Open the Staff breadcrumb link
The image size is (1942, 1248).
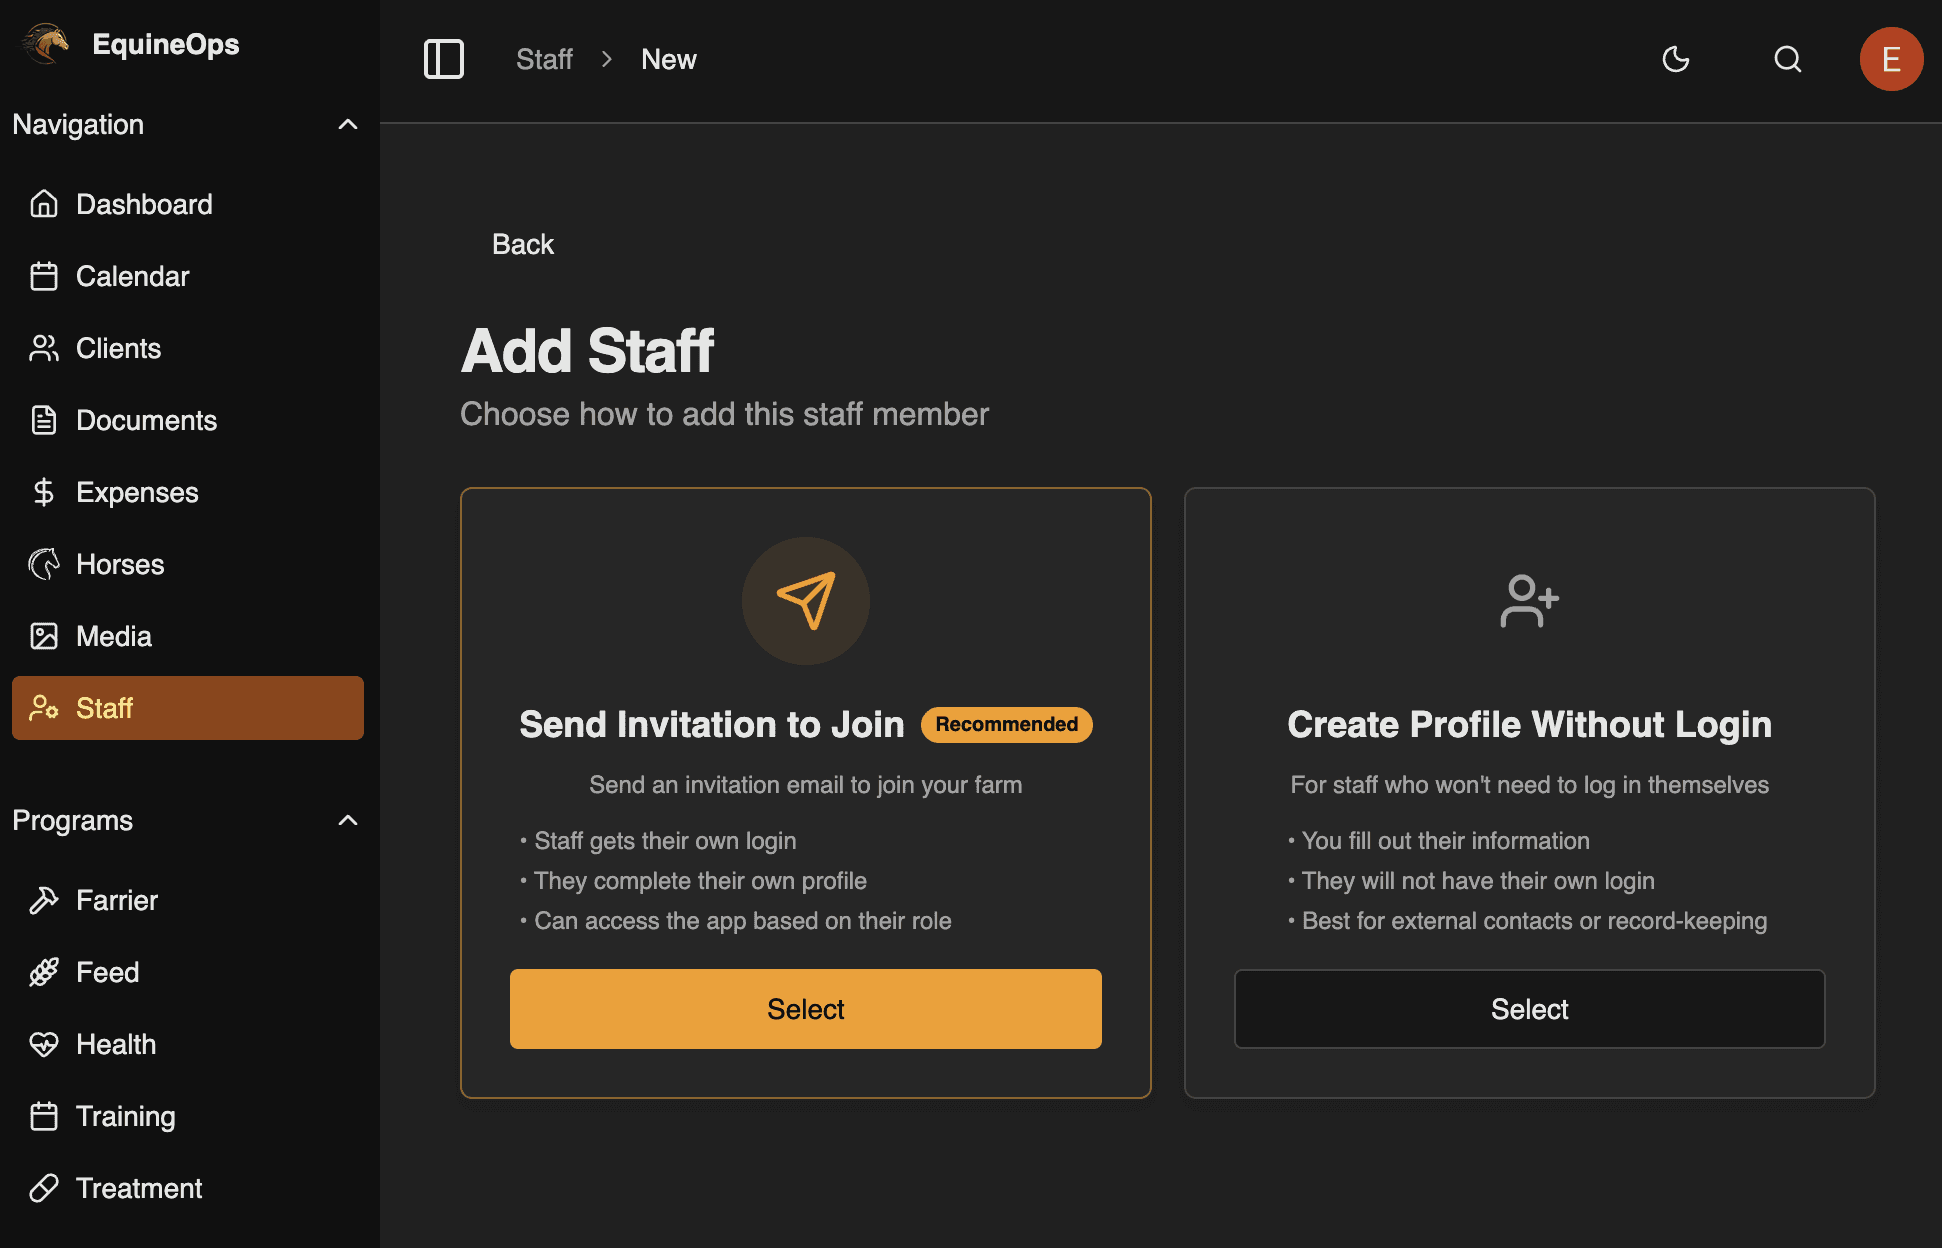[x=543, y=59]
